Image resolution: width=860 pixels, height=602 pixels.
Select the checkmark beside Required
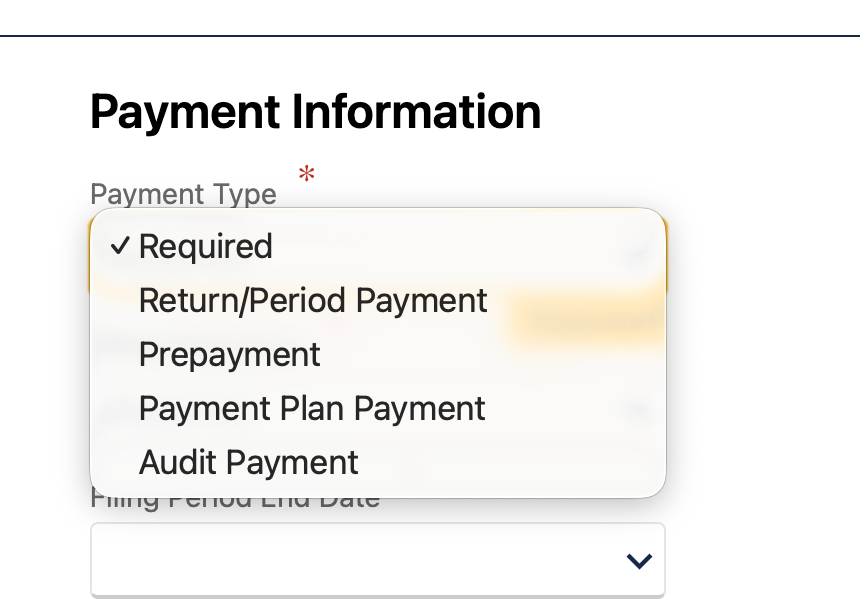tap(119, 246)
